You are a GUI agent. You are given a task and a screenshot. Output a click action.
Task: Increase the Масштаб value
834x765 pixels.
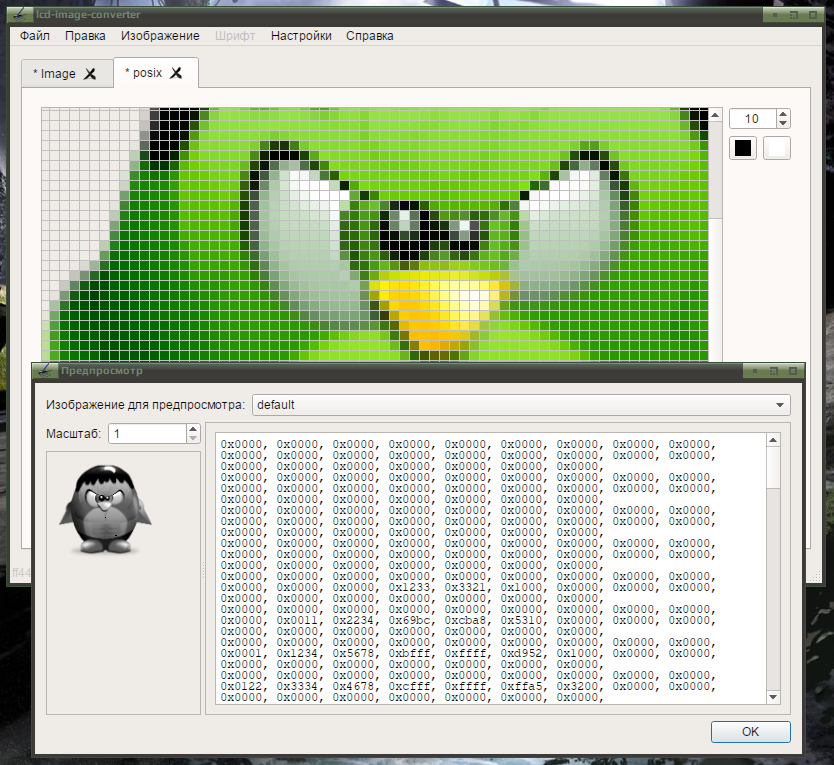coord(193,429)
